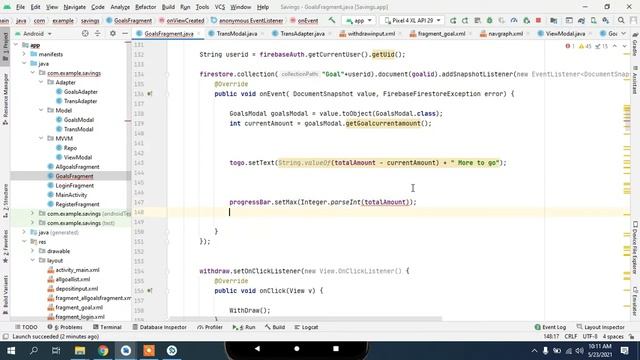Open the Build menu
640x360 pixels.
tap(168, 7)
